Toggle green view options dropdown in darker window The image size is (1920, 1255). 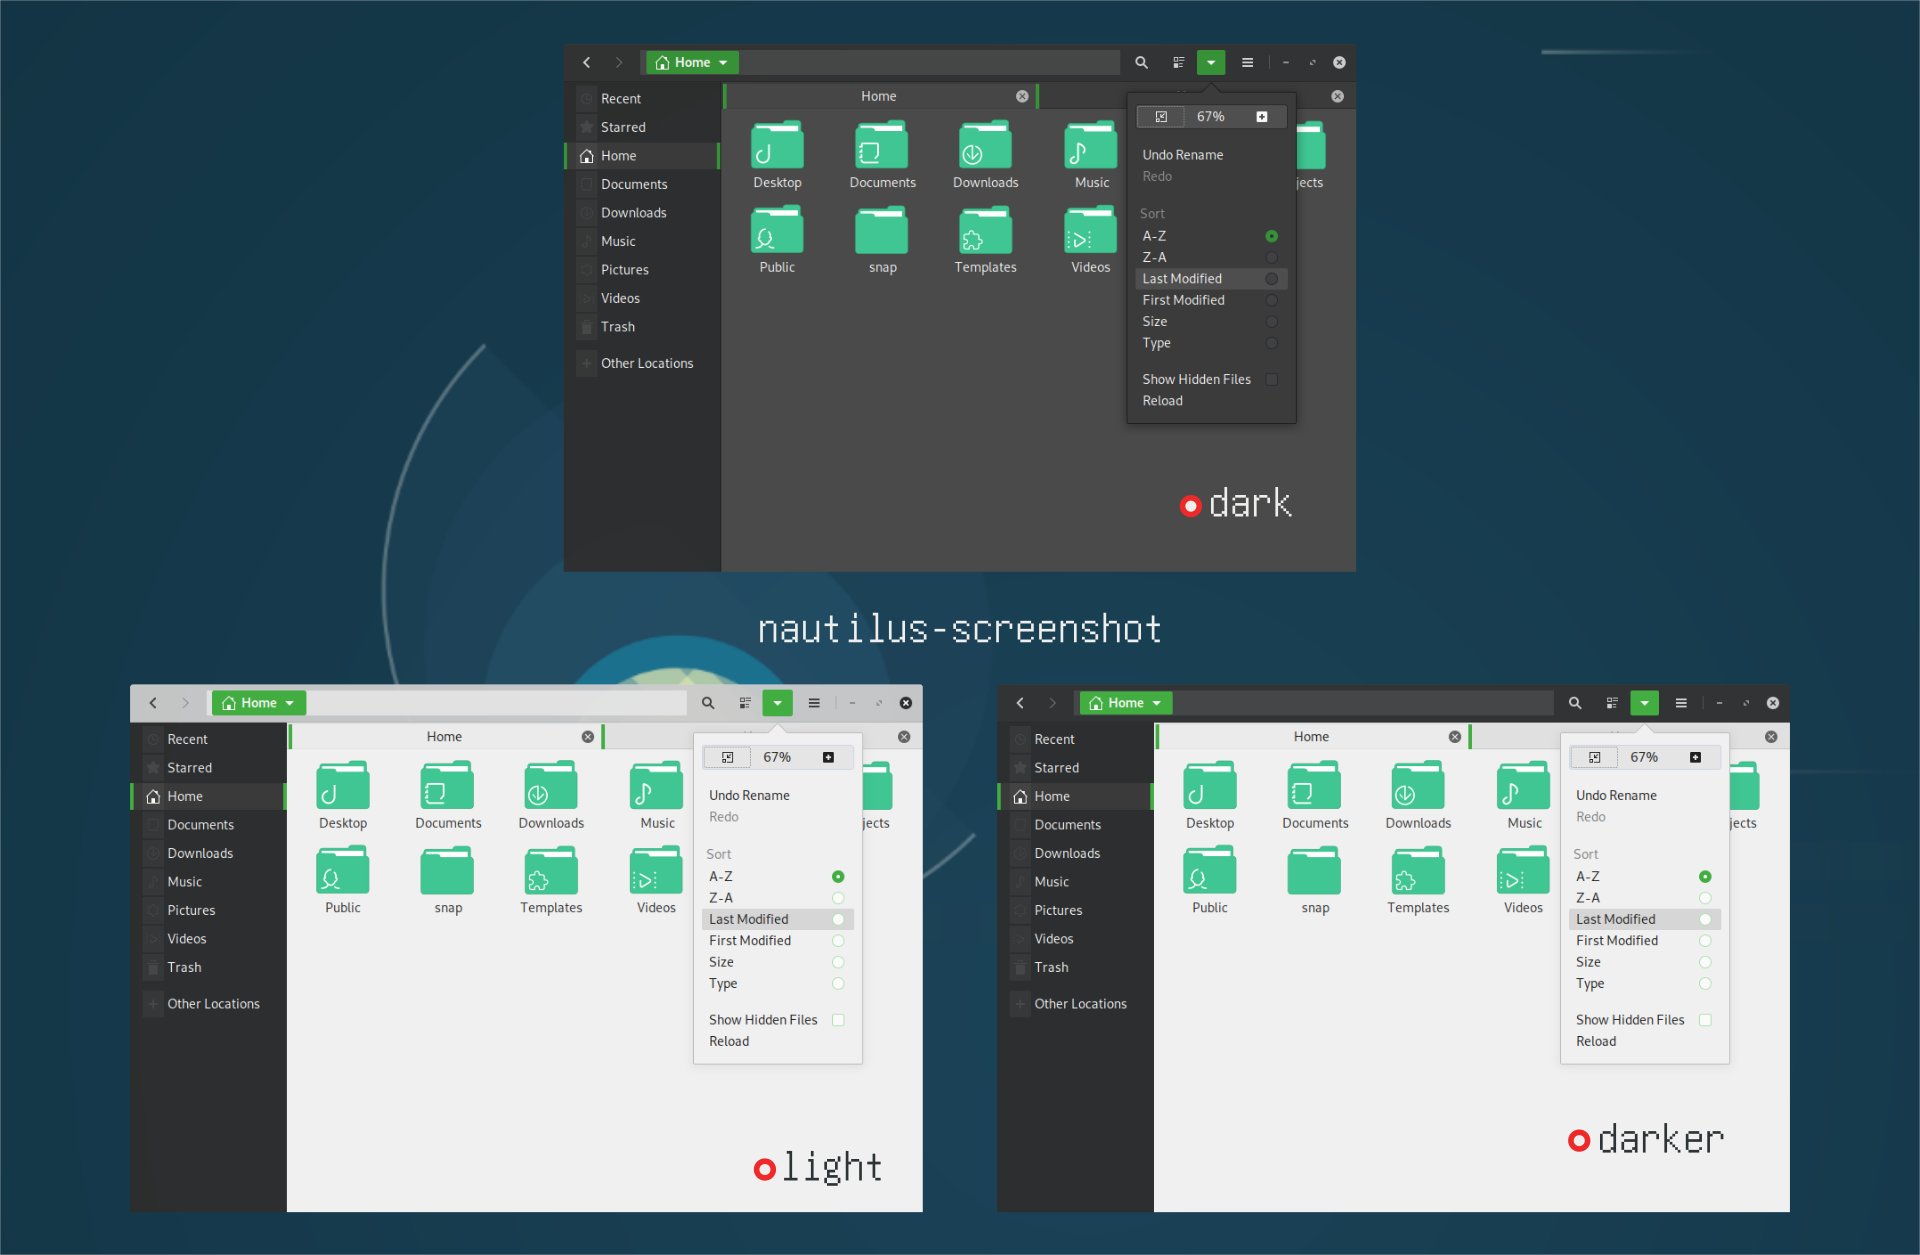[x=1645, y=703]
